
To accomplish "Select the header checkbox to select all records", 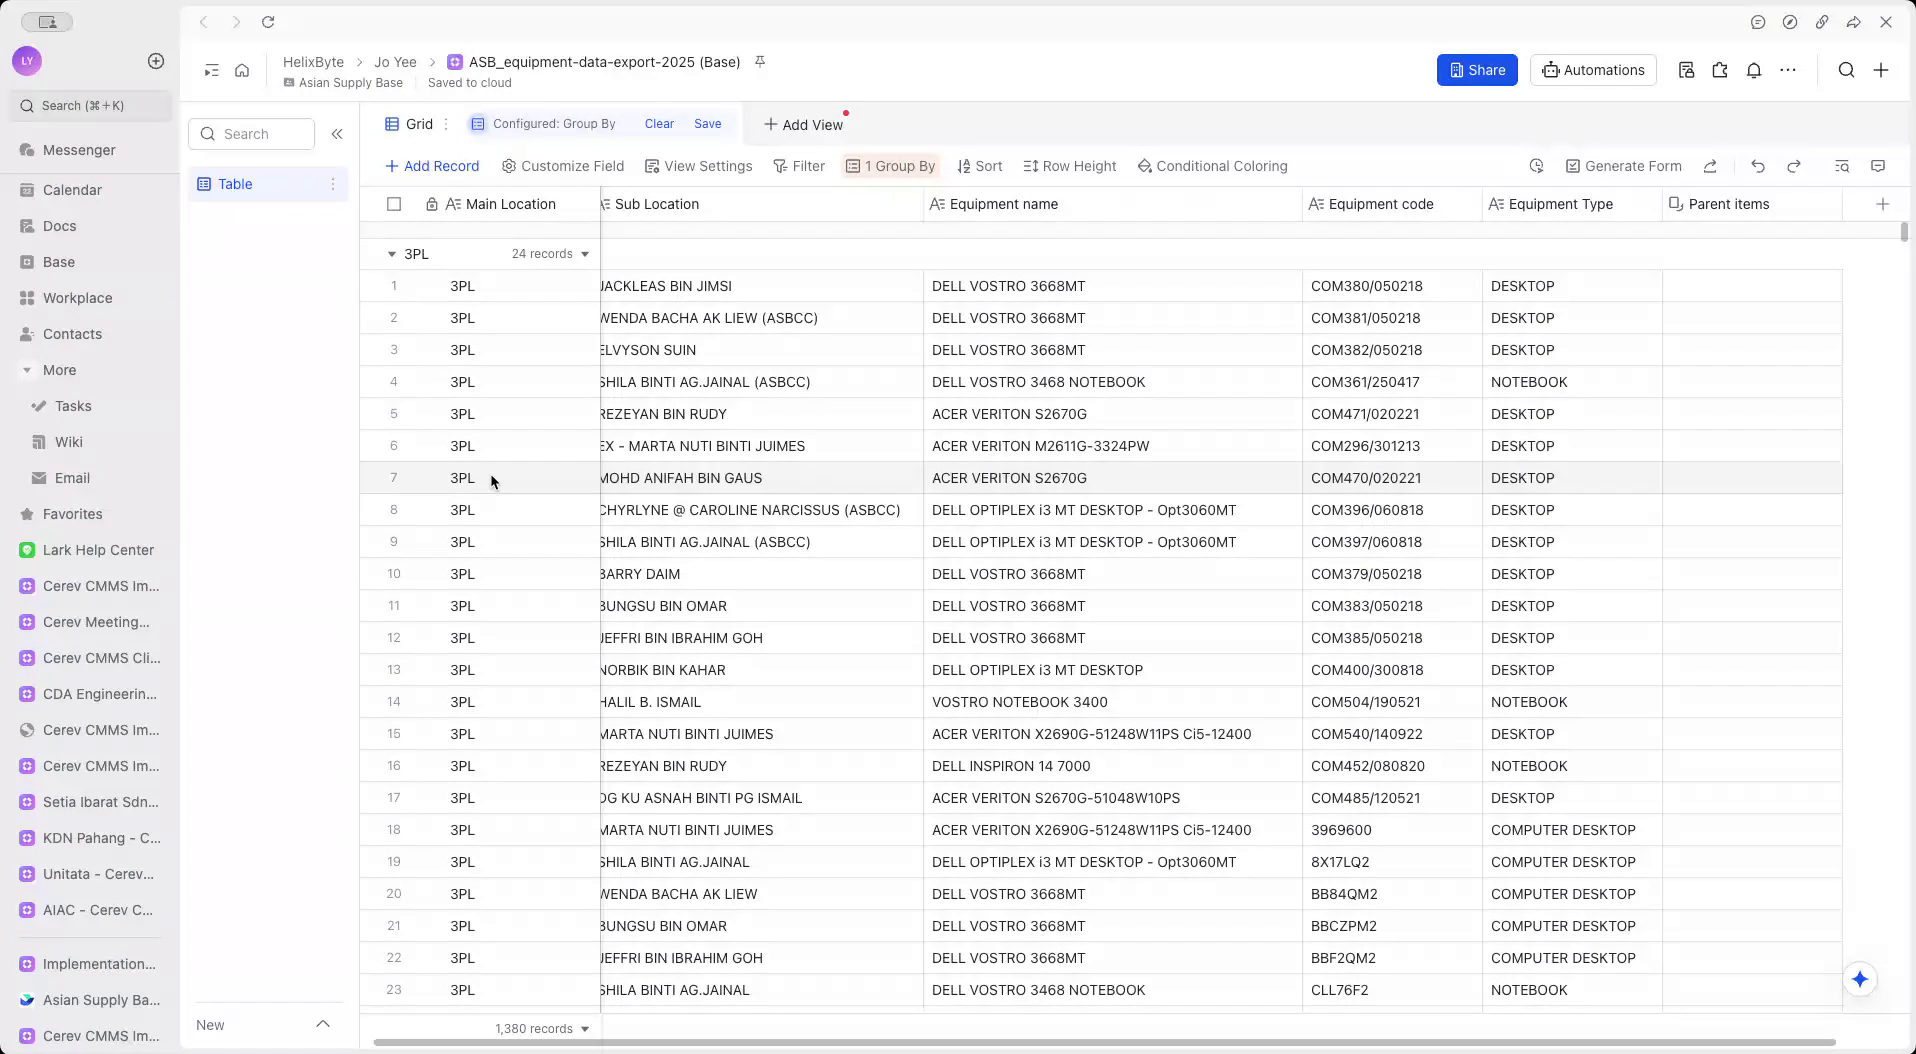I will (x=393, y=204).
